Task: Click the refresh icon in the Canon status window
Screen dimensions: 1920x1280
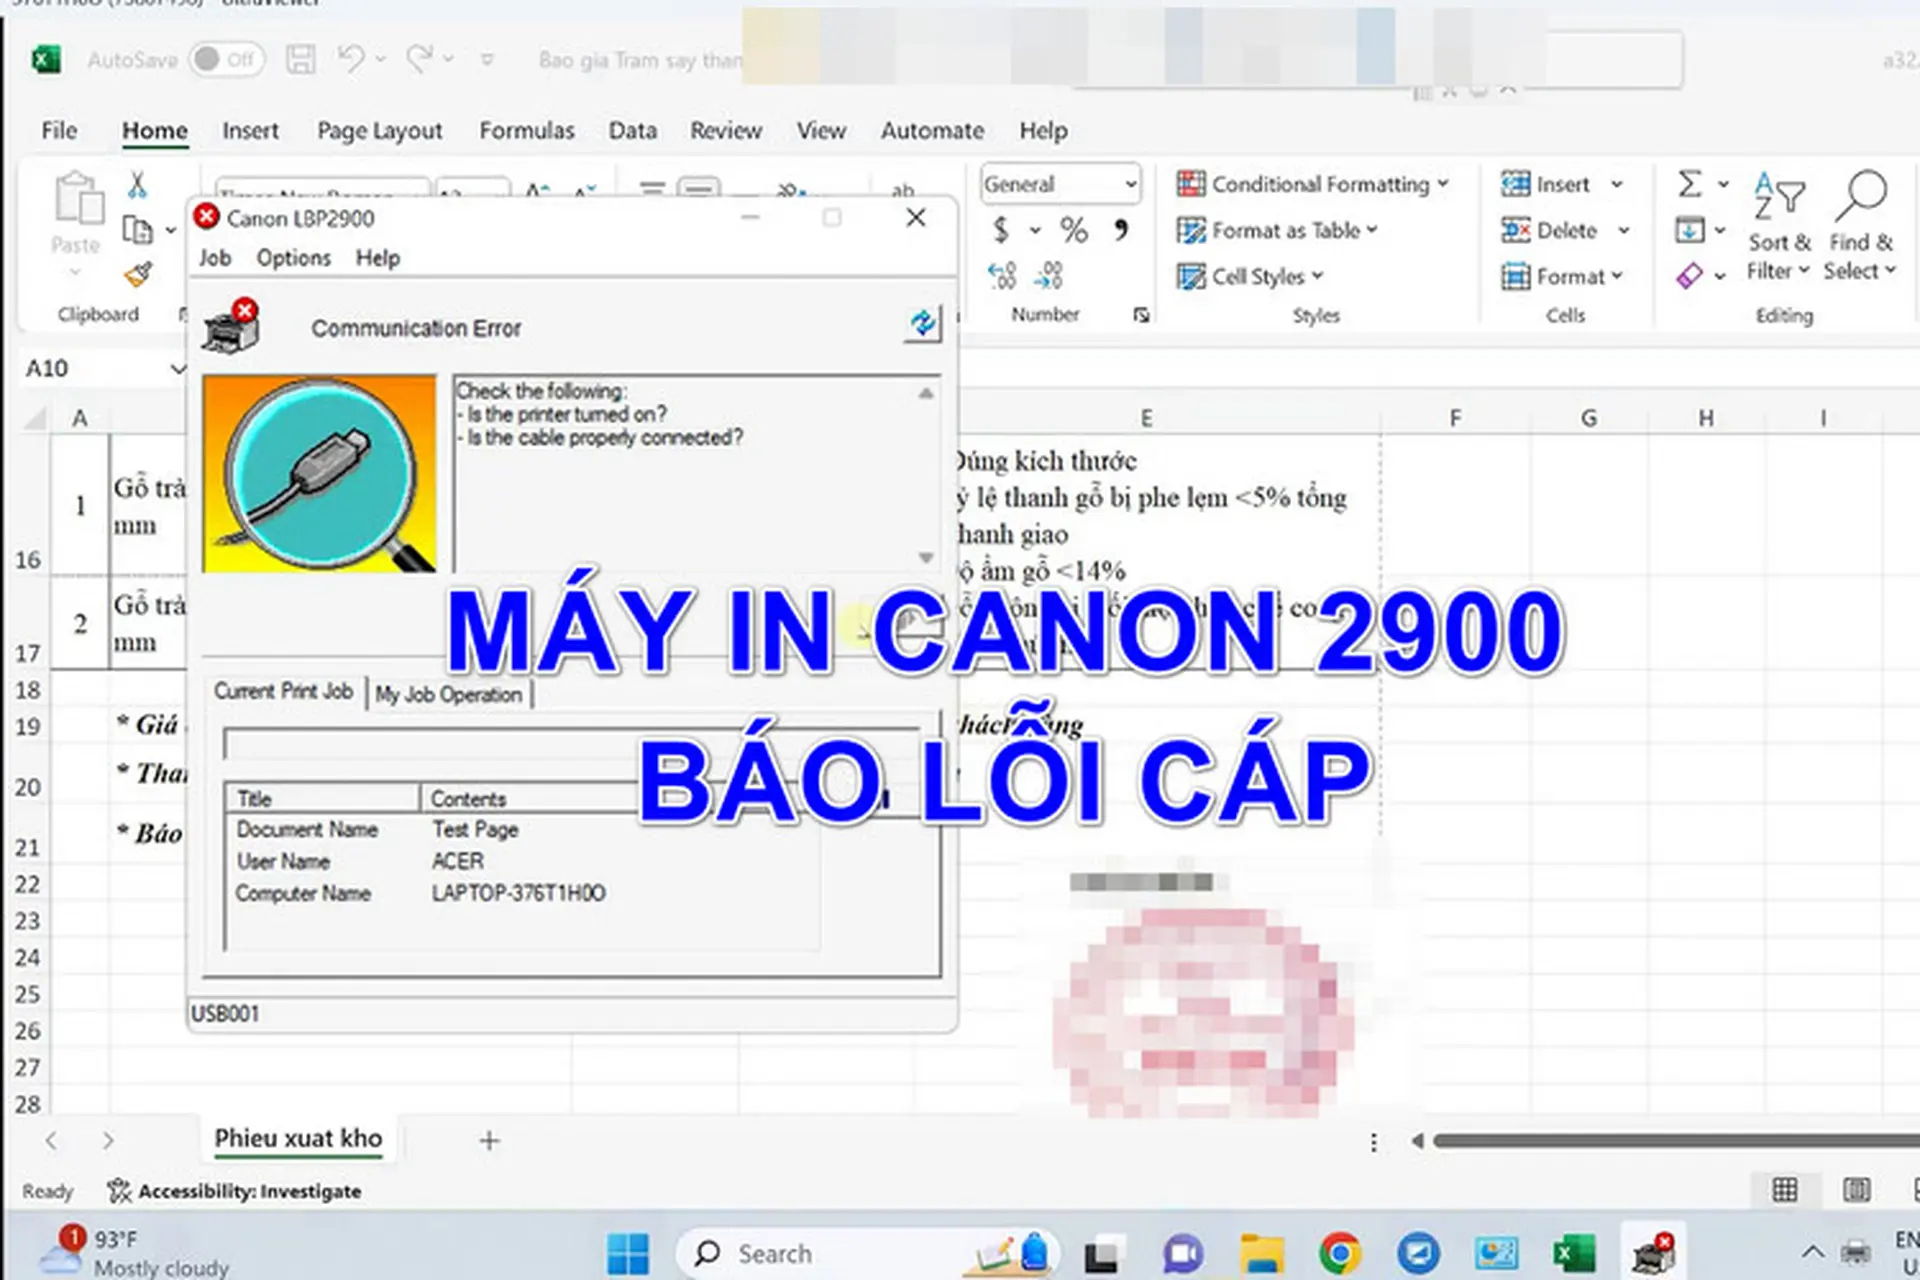Action: (x=922, y=324)
